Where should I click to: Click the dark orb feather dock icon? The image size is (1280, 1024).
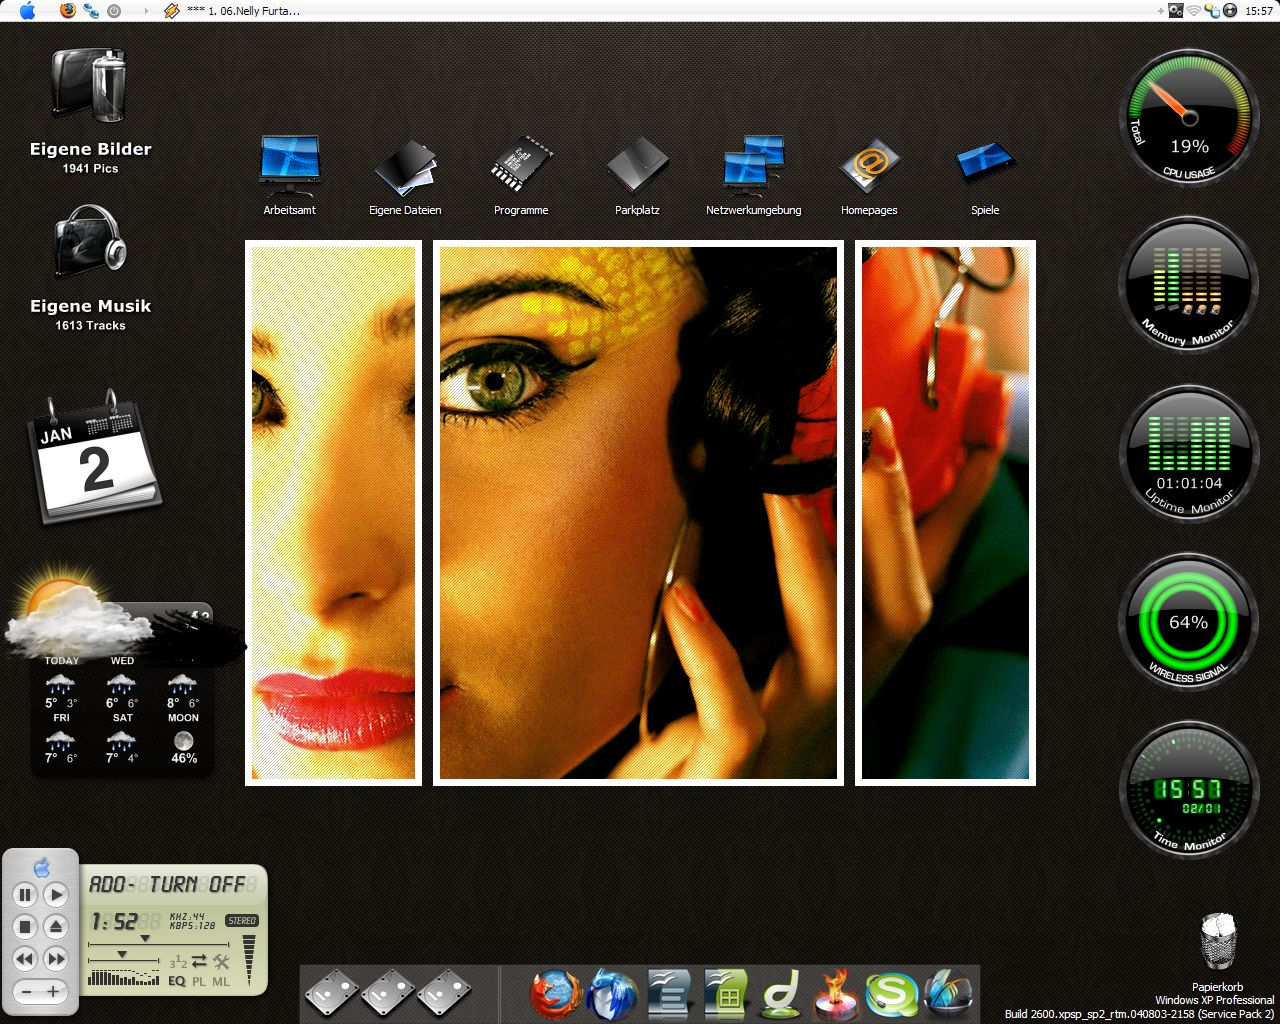[948, 994]
